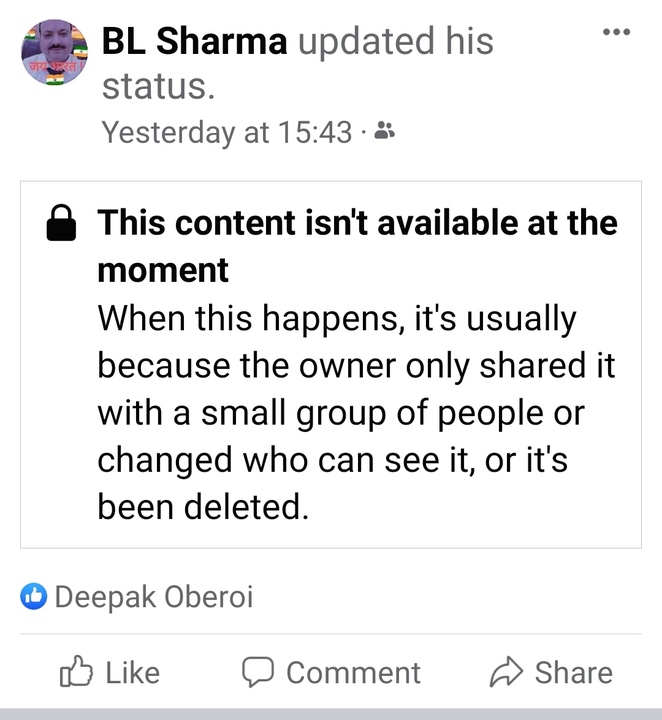Toggle the Like label on the post
This screenshot has height=720, width=662.
click(x=133, y=673)
